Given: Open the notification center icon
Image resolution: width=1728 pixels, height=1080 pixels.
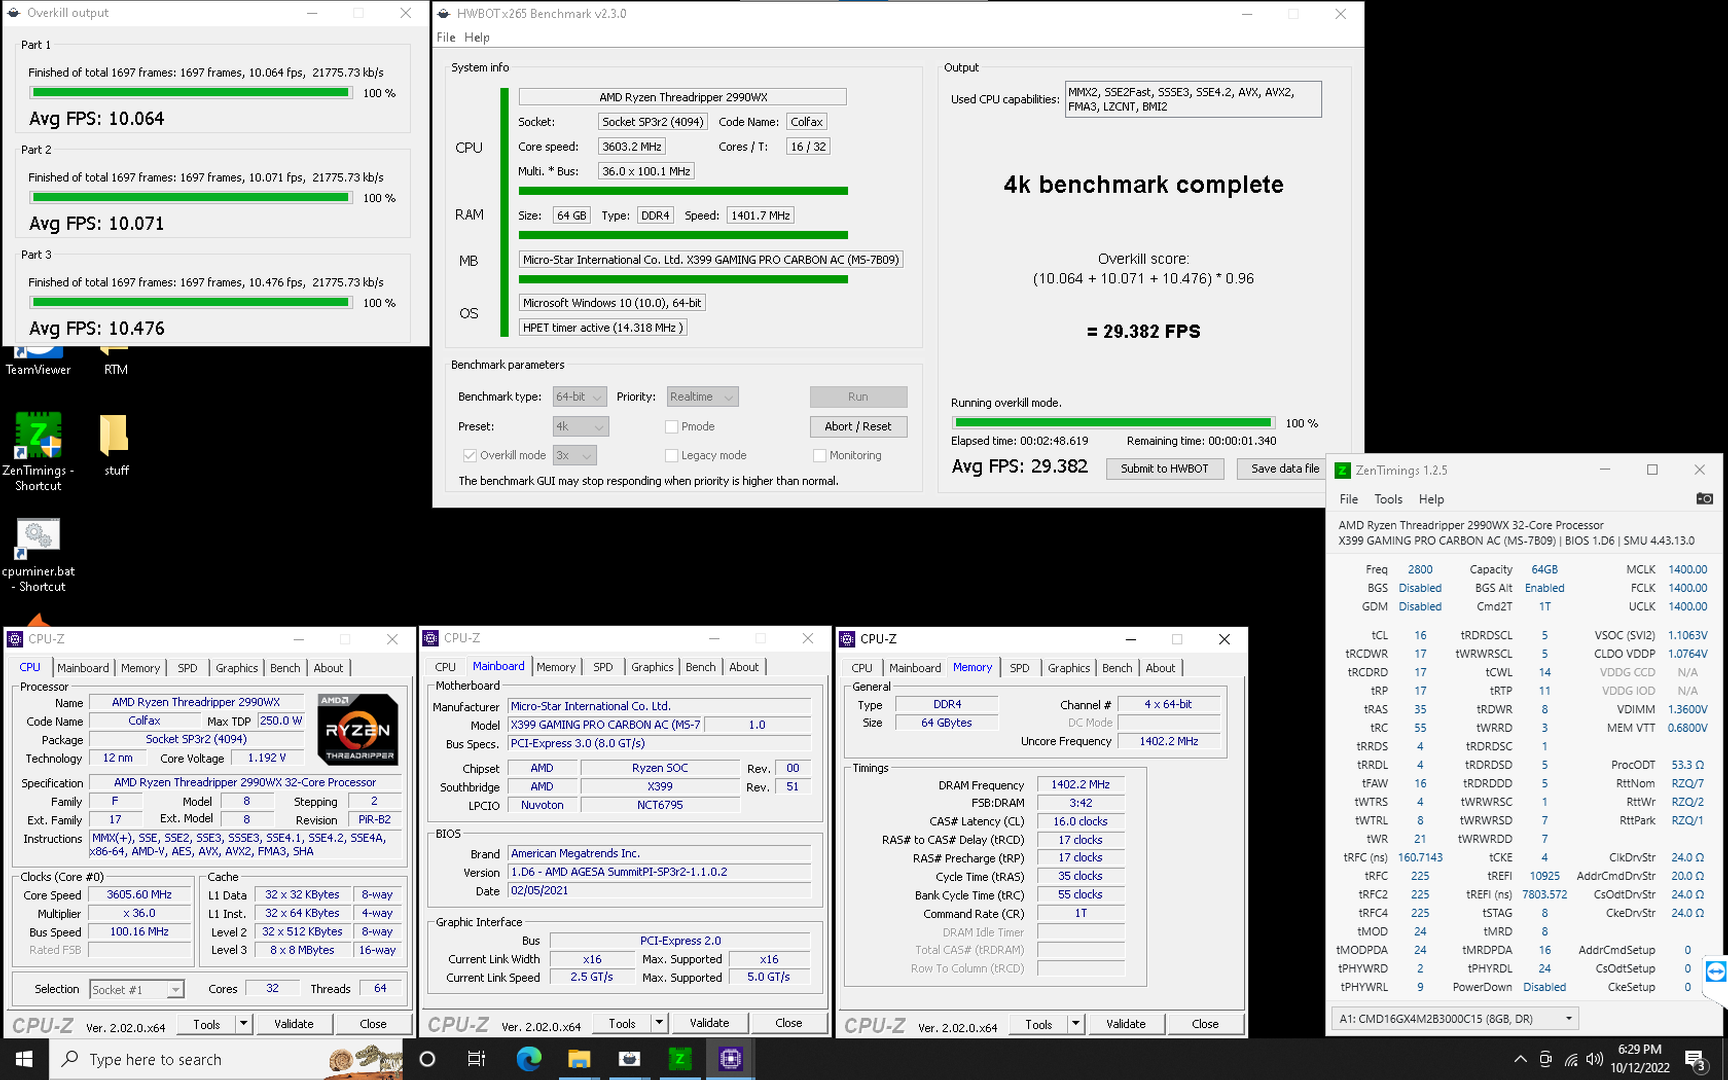Looking at the screenshot, I should (1695, 1059).
